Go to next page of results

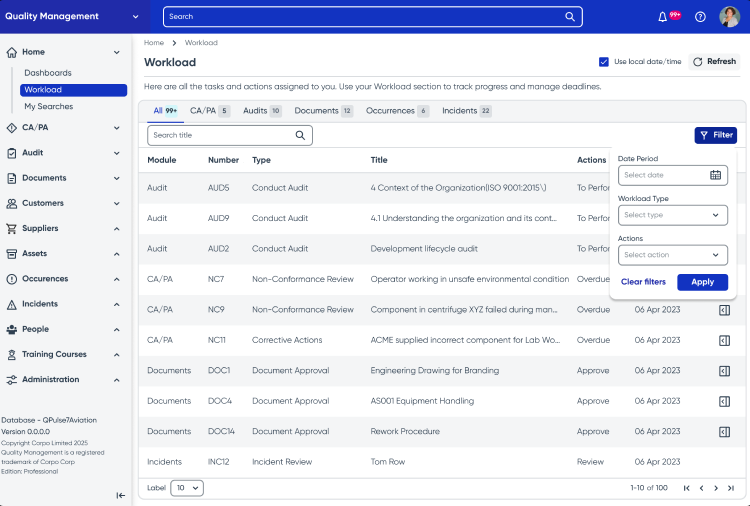[716, 488]
